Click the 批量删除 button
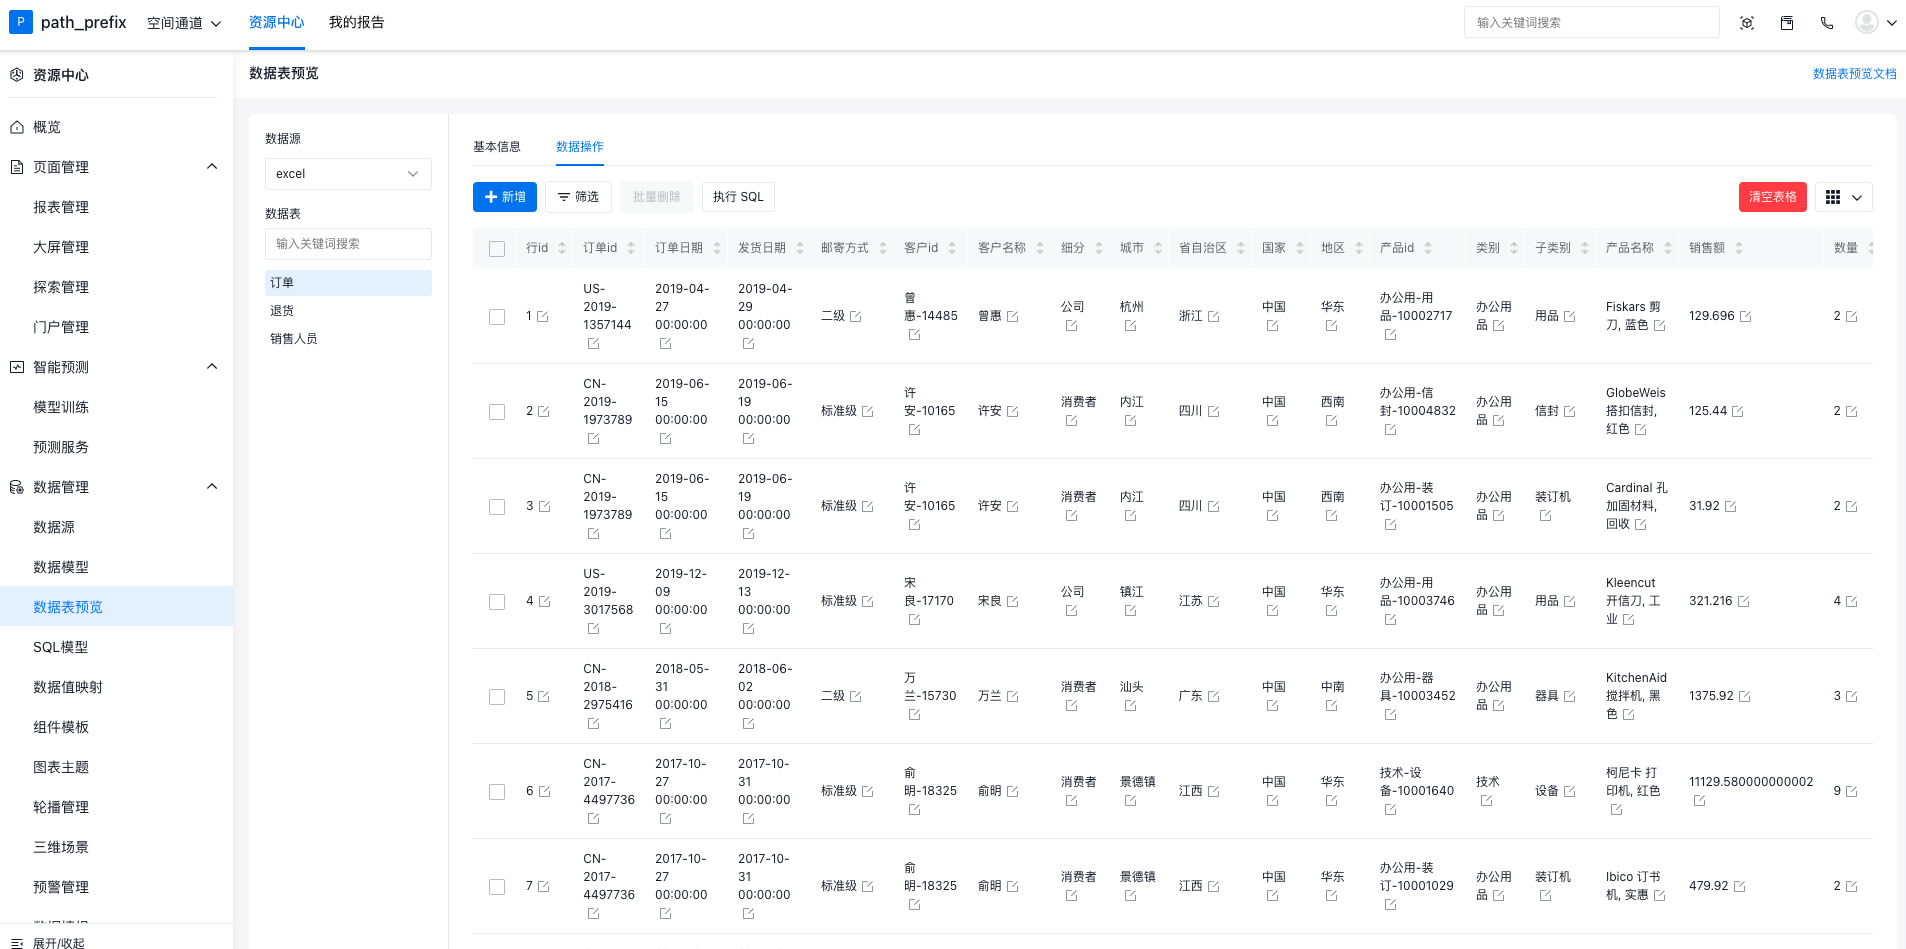 point(657,197)
